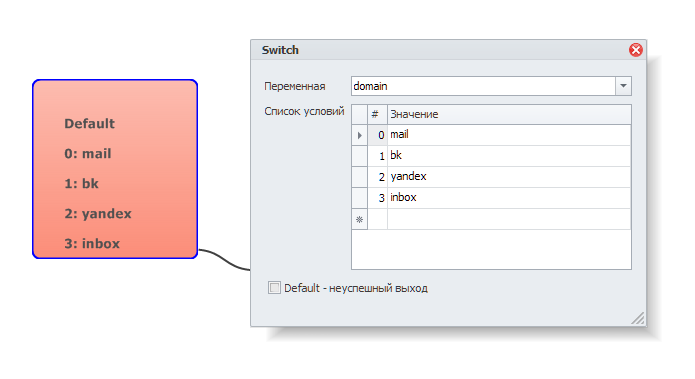Click the dialog resize grip corner
Image resolution: width=695 pixels, height=379 pixels.
point(638,318)
